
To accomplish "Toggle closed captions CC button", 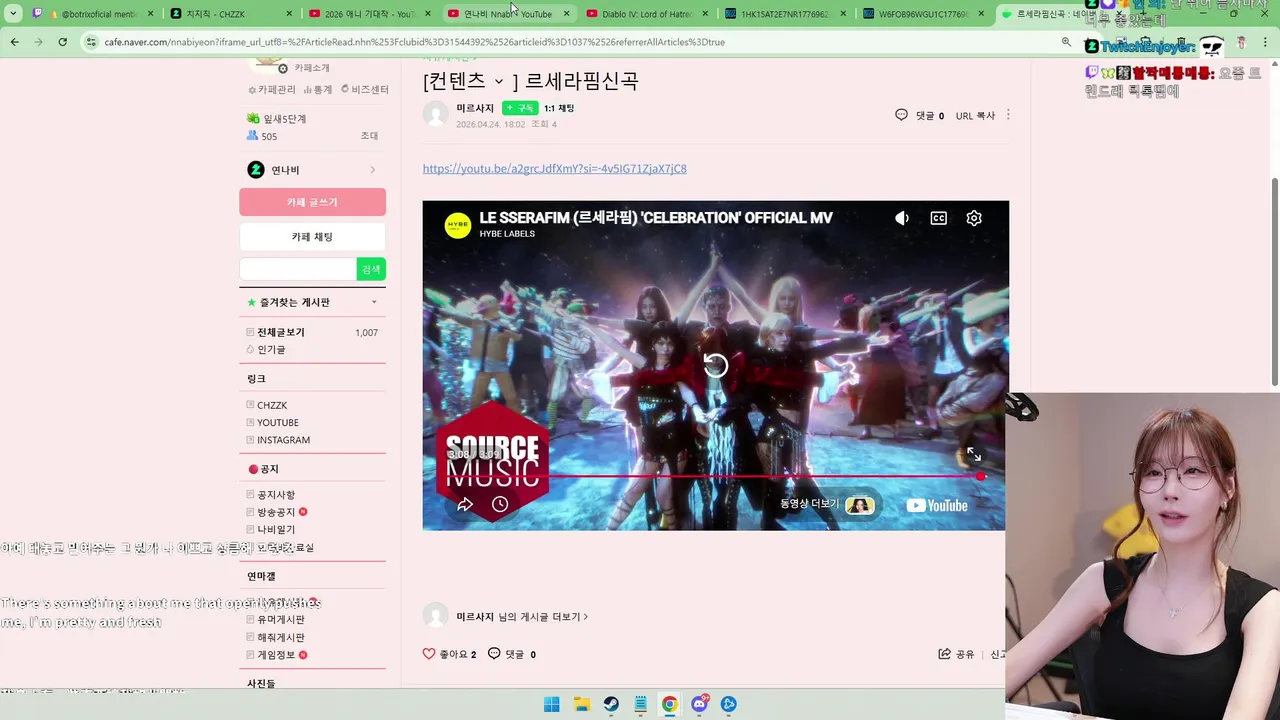I will (x=938, y=218).
